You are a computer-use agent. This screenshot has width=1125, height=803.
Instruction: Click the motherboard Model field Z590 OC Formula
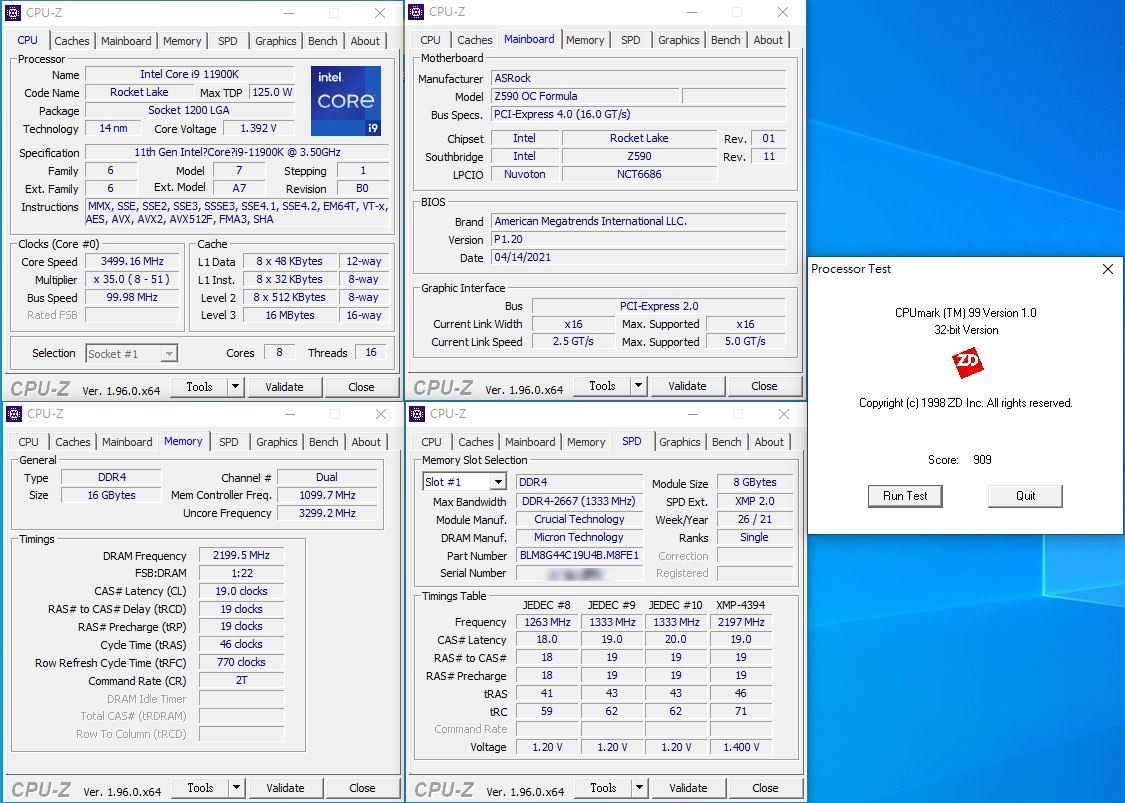(585, 96)
